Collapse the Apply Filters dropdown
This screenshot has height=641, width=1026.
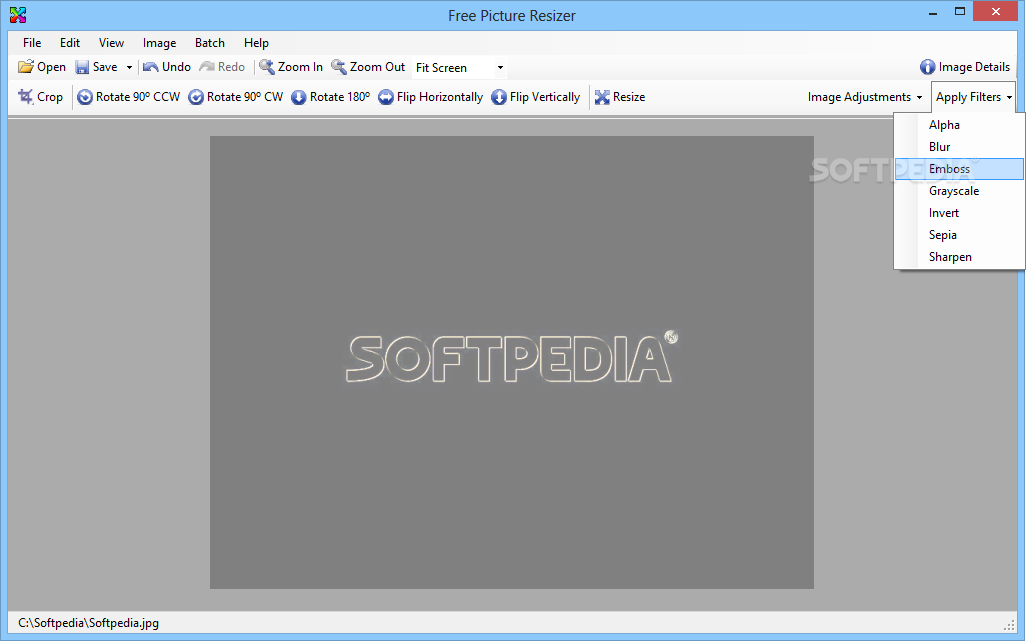(974, 97)
